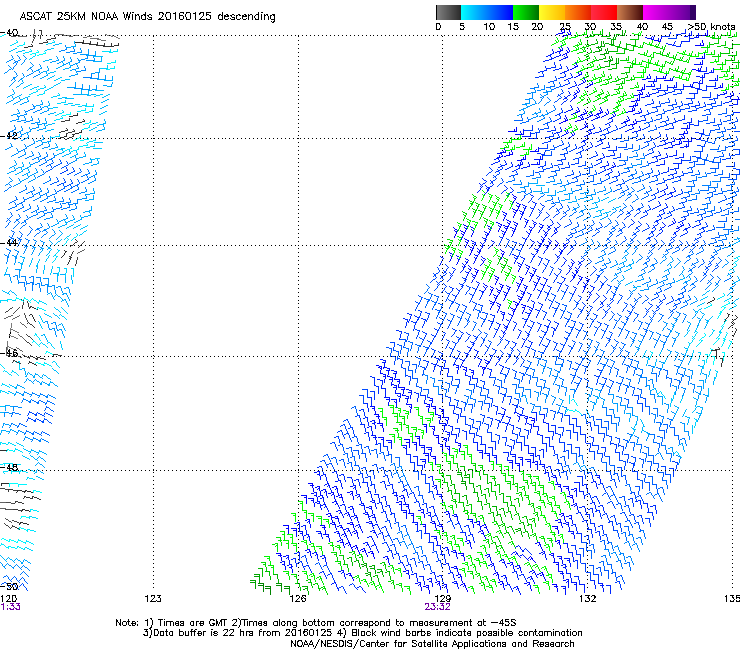Click the blue 10-15 knots color band in the legend
Viewport: 740px width, 650px height.
[x=500, y=12]
